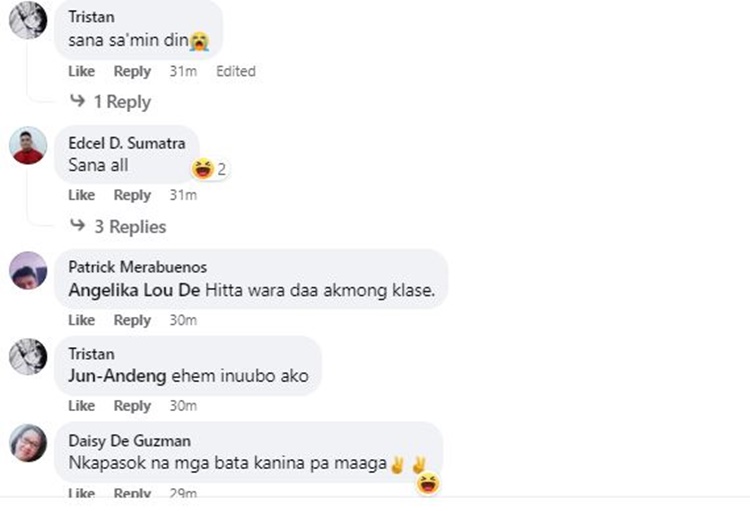Click Daisy De Guzman's profile picture

[x=28, y=443]
